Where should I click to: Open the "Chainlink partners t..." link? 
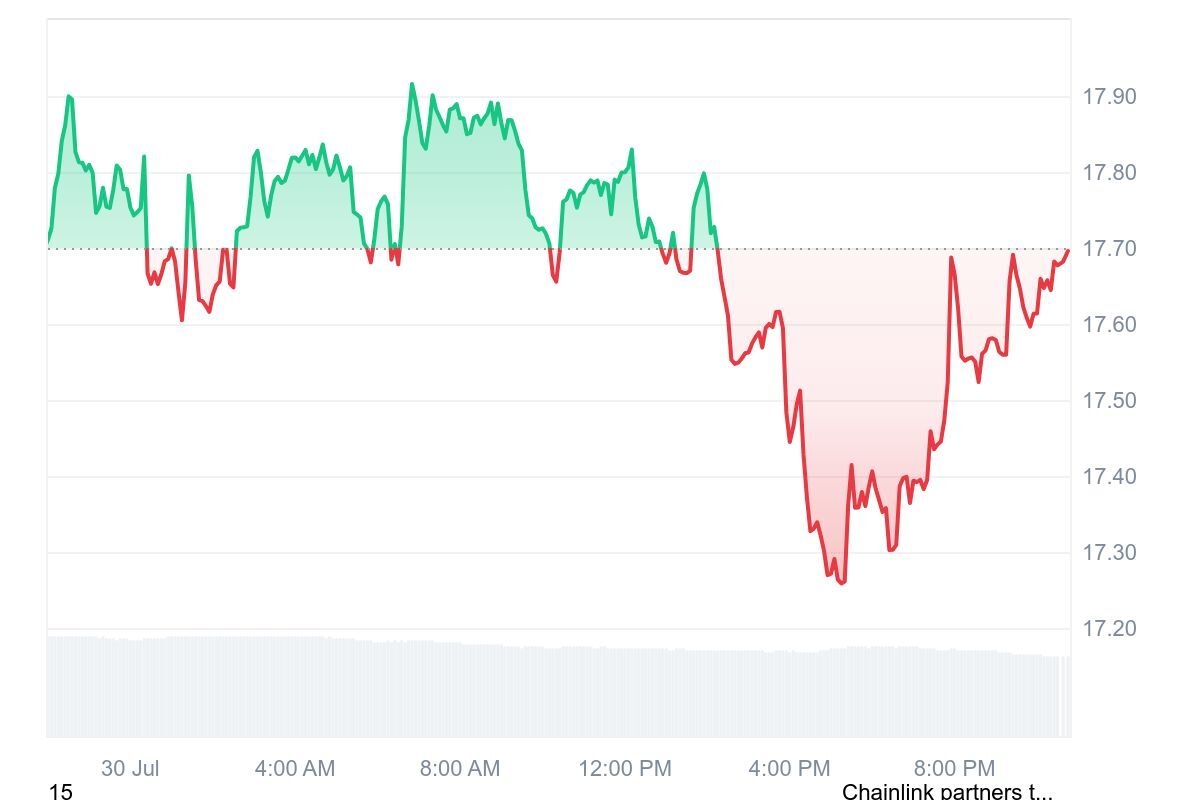tap(947, 792)
